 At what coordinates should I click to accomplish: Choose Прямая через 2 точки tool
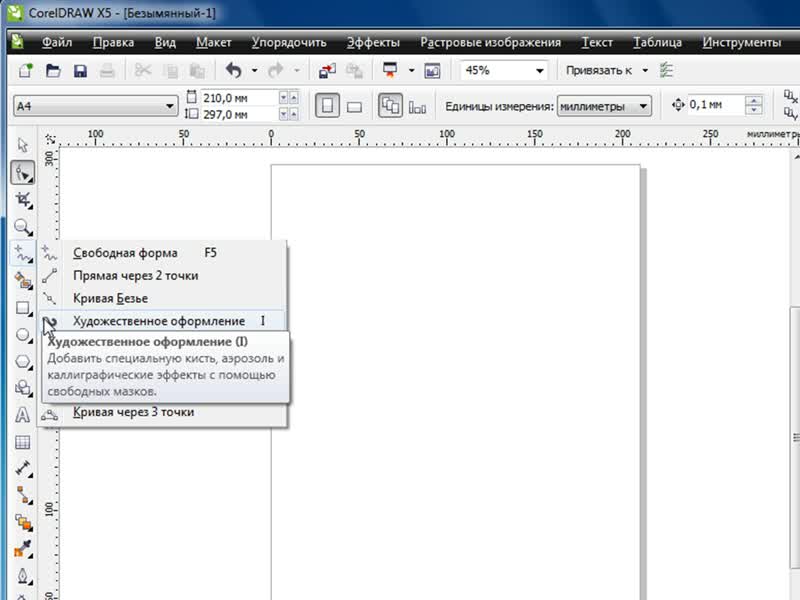tap(163, 276)
